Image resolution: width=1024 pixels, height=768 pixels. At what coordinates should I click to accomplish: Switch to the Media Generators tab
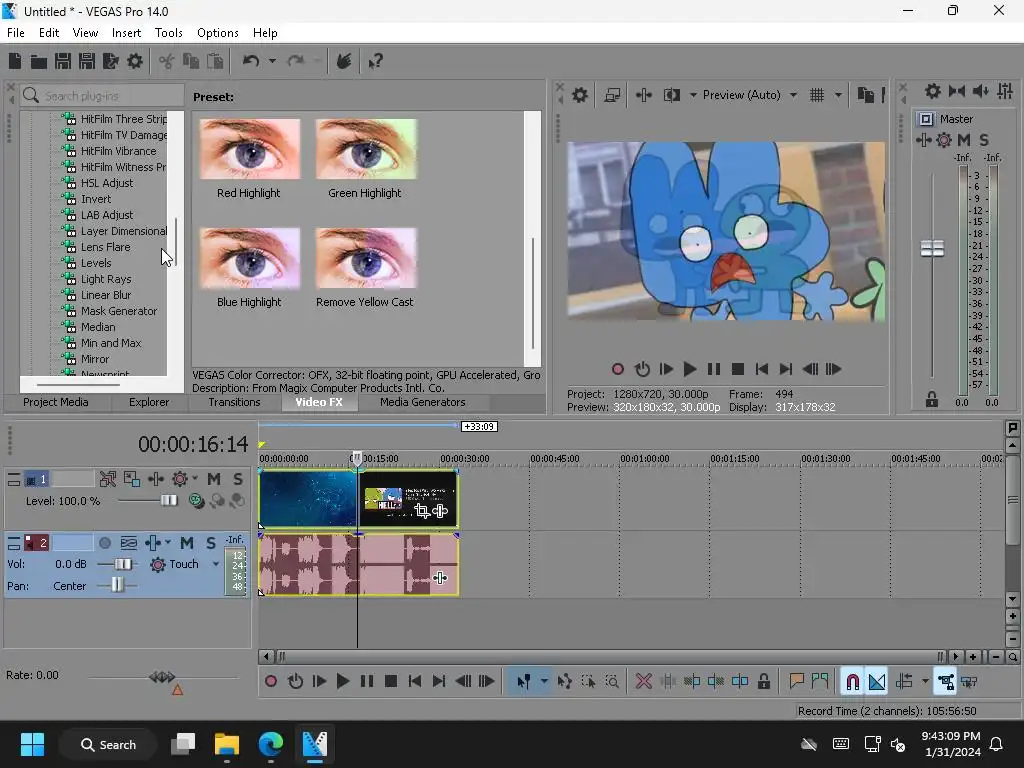pyautogui.click(x=423, y=402)
